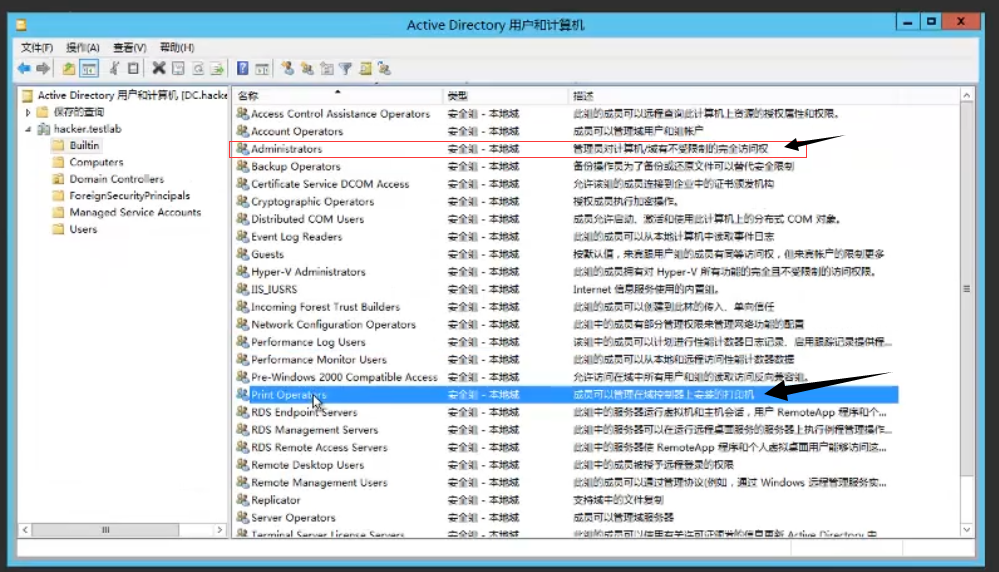This screenshot has width=999, height=572.
Task: Select the 保存的查询 tree node
Action: tap(78, 112)
